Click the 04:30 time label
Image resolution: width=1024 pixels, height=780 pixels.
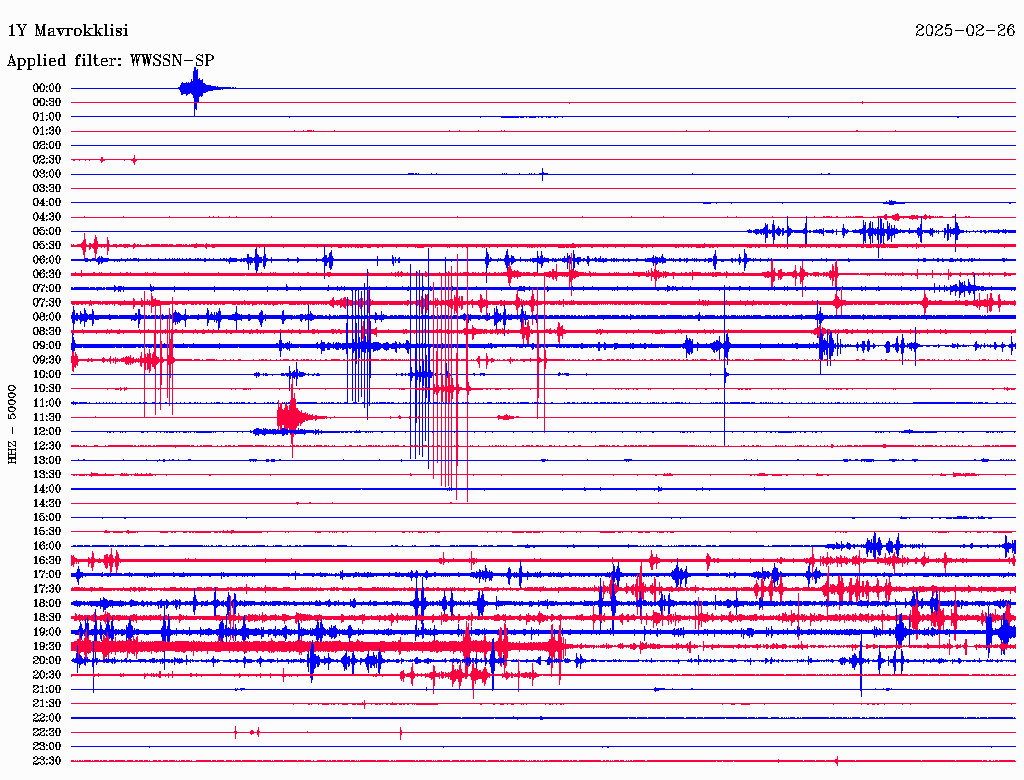pos(47,217)
